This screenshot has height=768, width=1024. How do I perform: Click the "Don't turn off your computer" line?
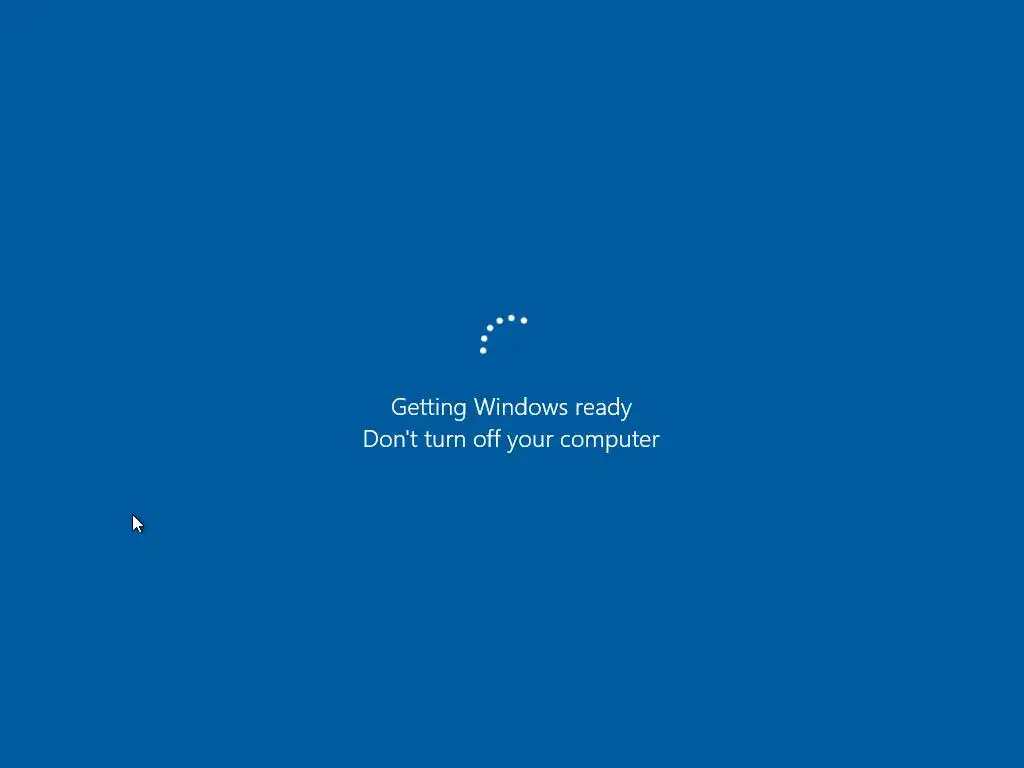[x=511, y=440]
